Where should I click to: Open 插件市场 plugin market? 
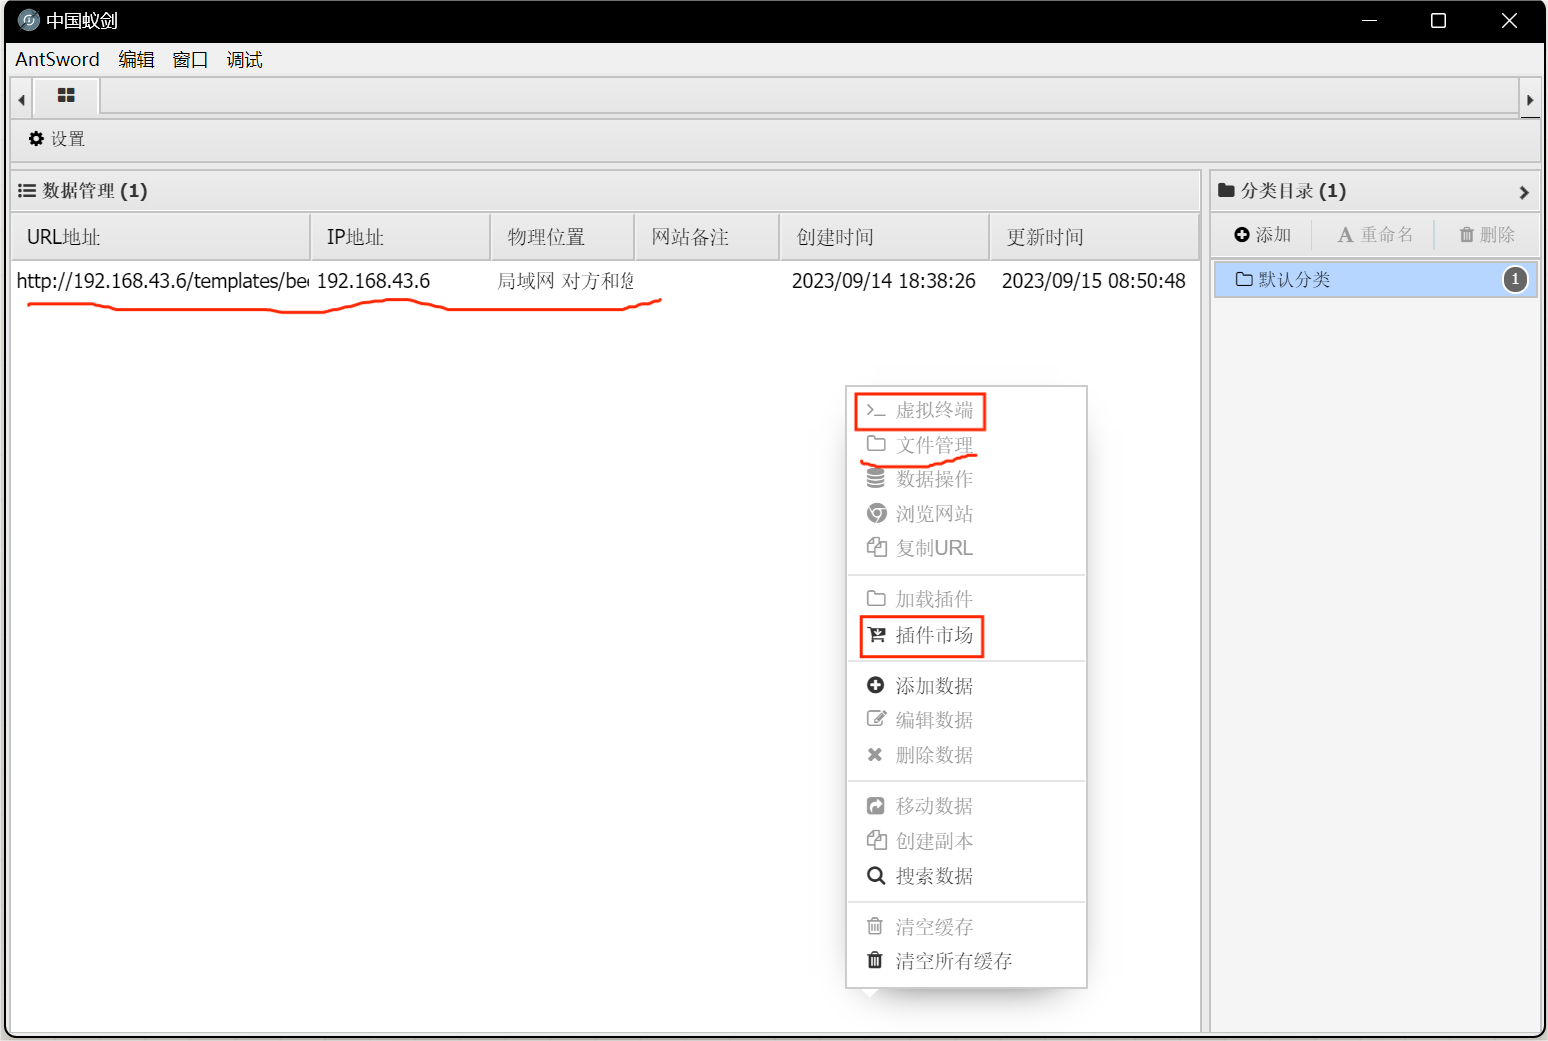[966, 635]
